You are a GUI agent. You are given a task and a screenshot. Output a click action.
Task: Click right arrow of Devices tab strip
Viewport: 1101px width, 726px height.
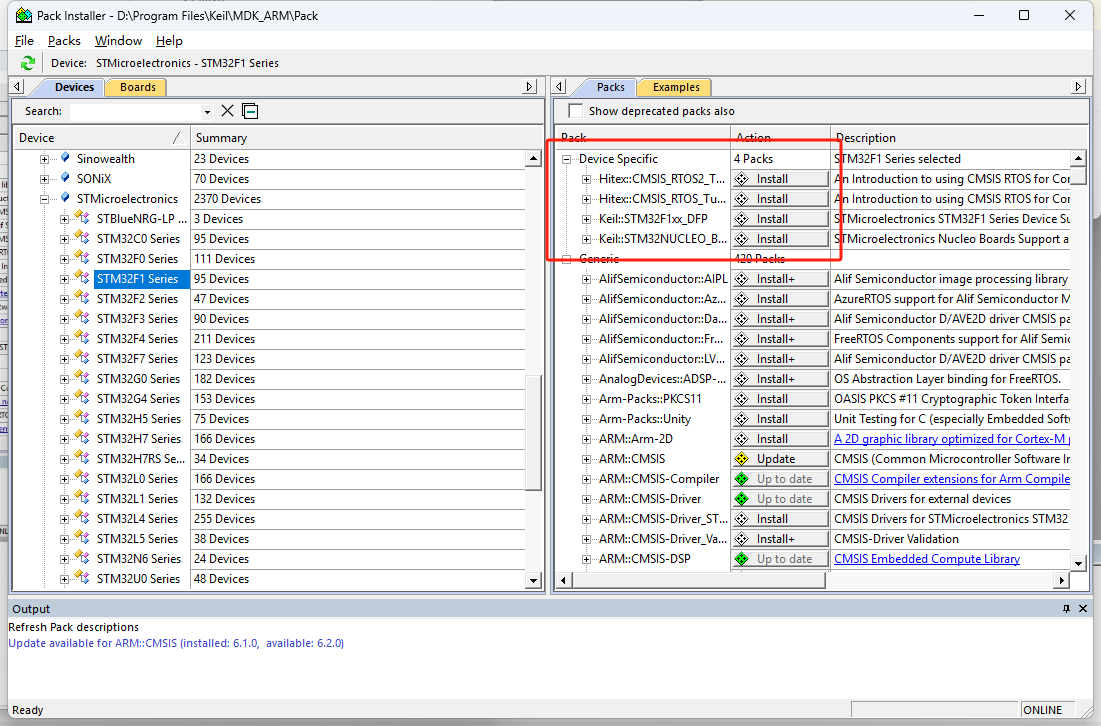coord(530,86)
